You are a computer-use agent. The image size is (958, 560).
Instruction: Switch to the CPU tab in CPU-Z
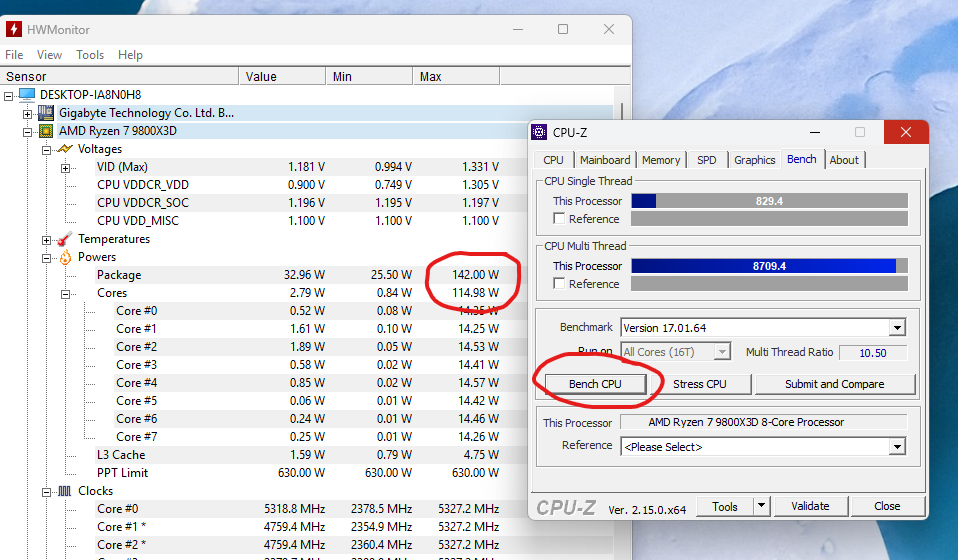tap(554, 160)
